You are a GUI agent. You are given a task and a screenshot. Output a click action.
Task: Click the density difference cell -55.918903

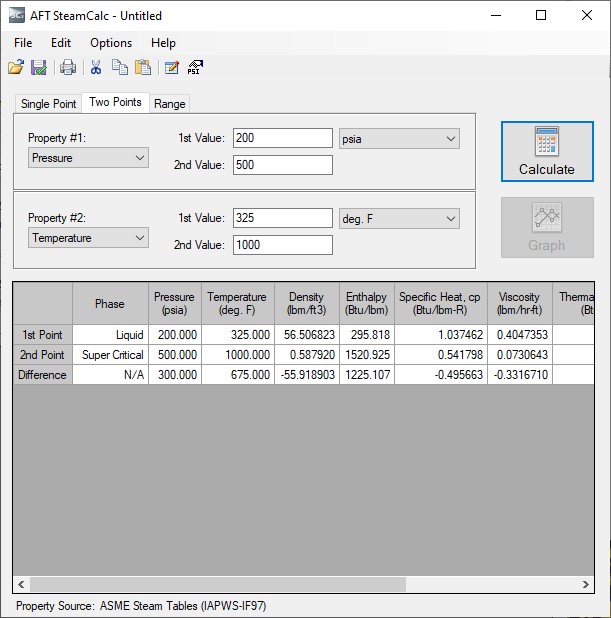[x=307, y=374]
